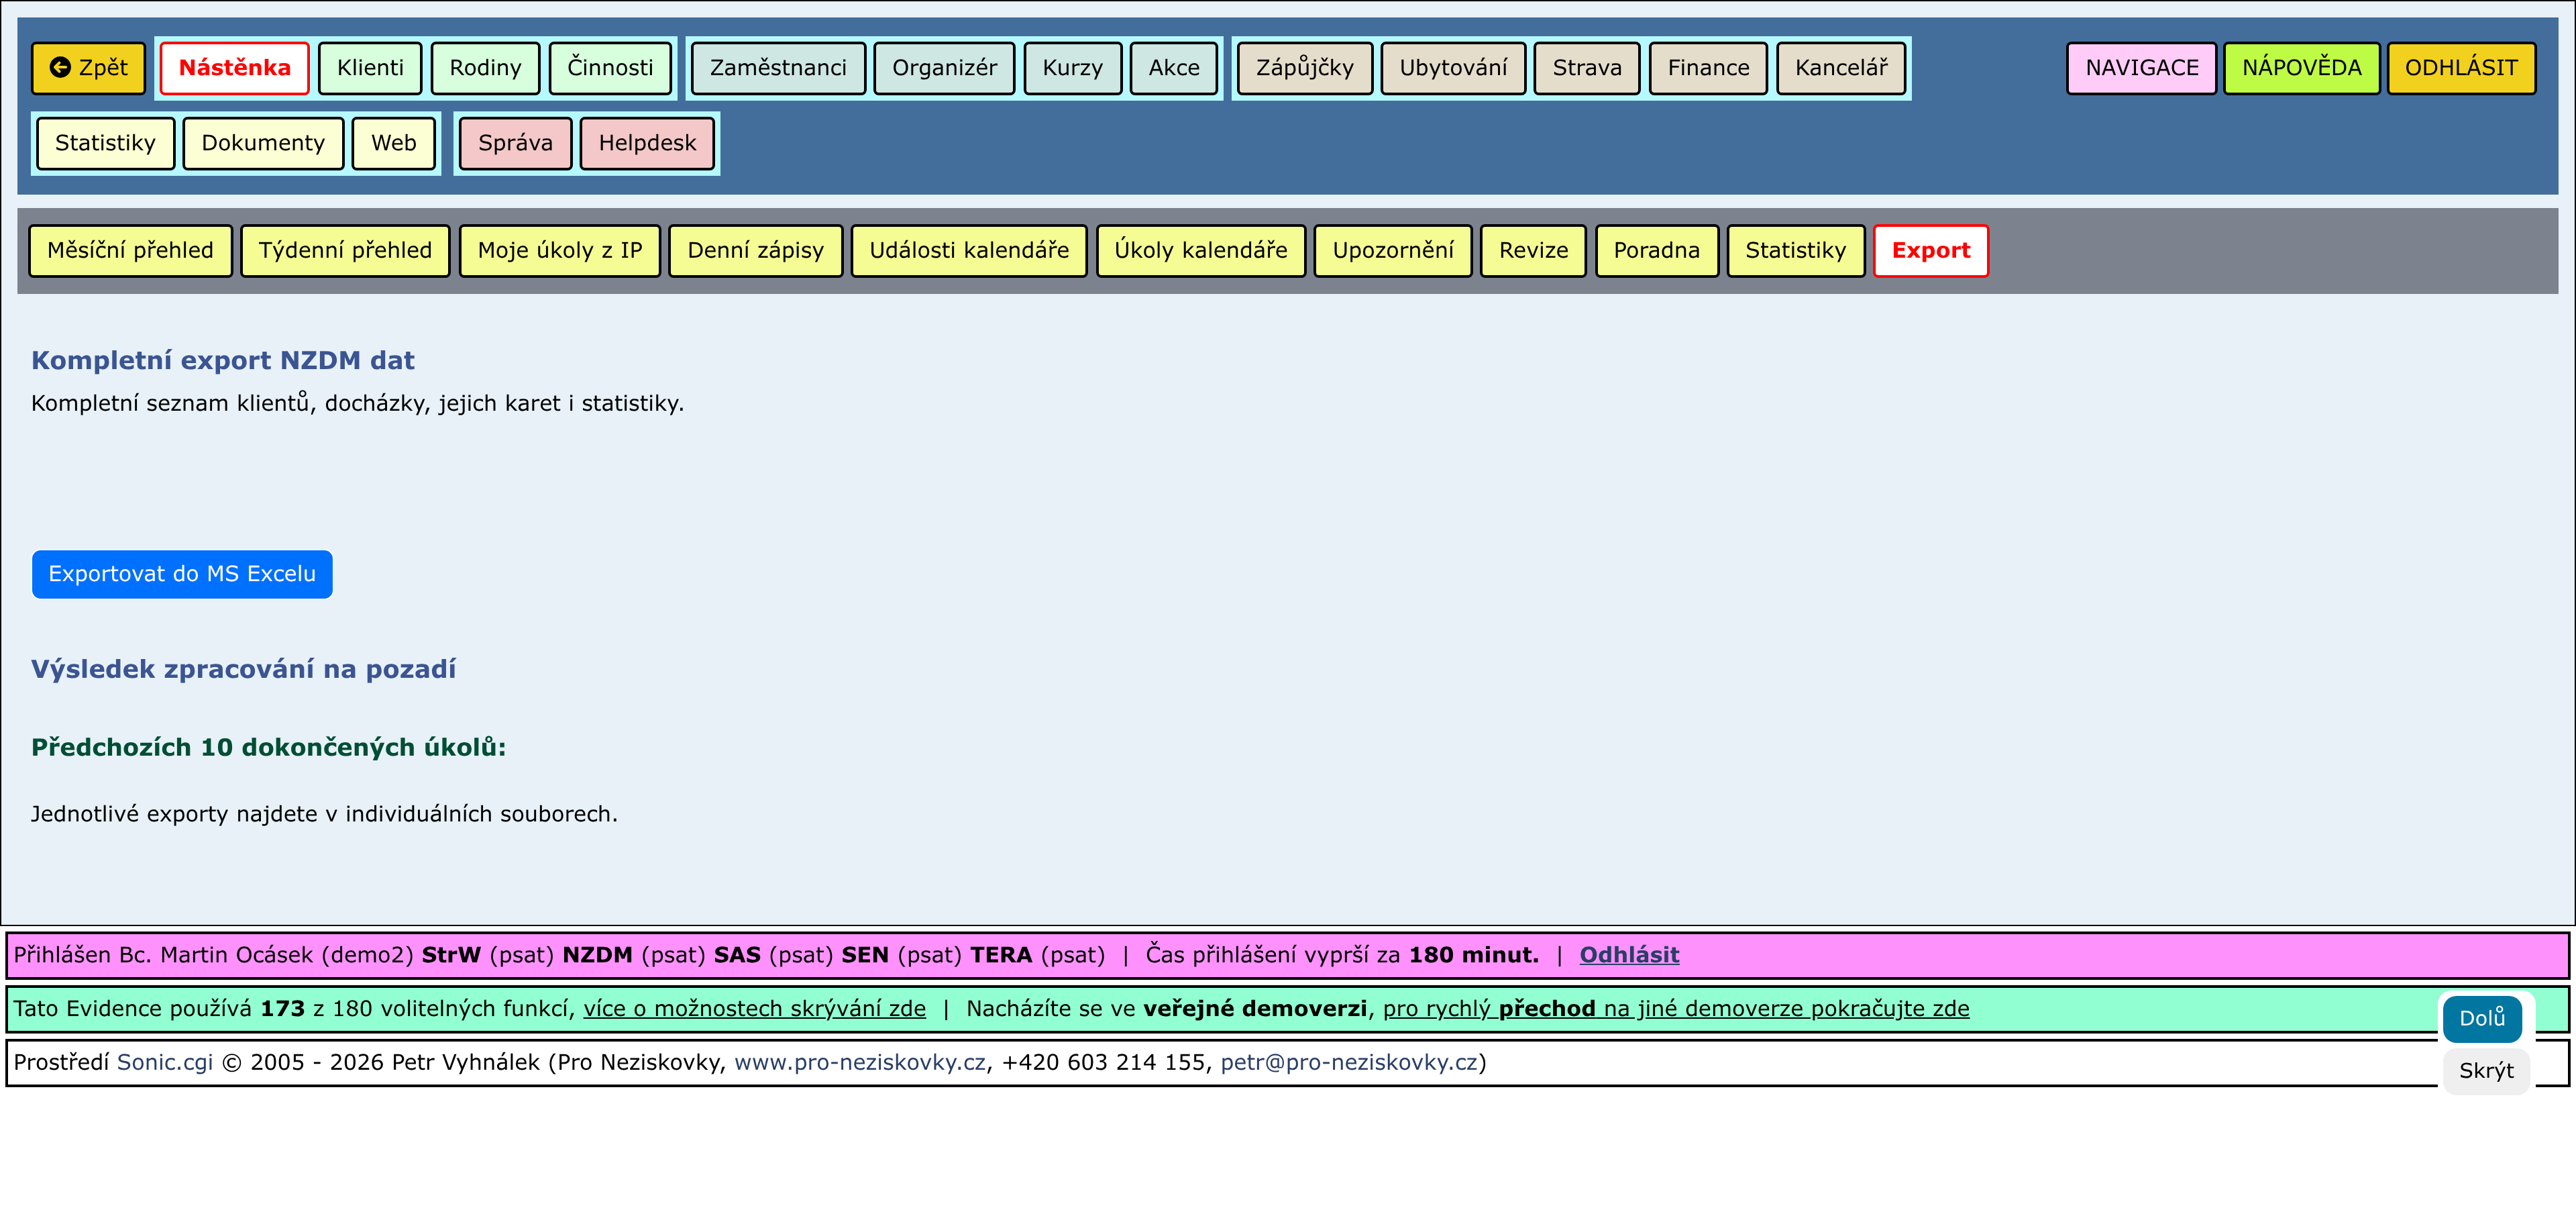
Task: Follow the přechod na jiné demoverze link
Action: pos(1675,1008)
